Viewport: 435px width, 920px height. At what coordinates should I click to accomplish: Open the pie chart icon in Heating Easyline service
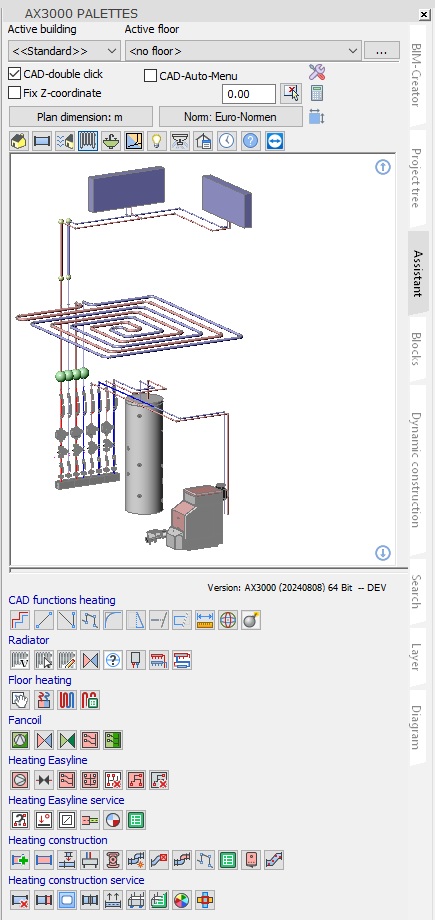pos(113,820)
